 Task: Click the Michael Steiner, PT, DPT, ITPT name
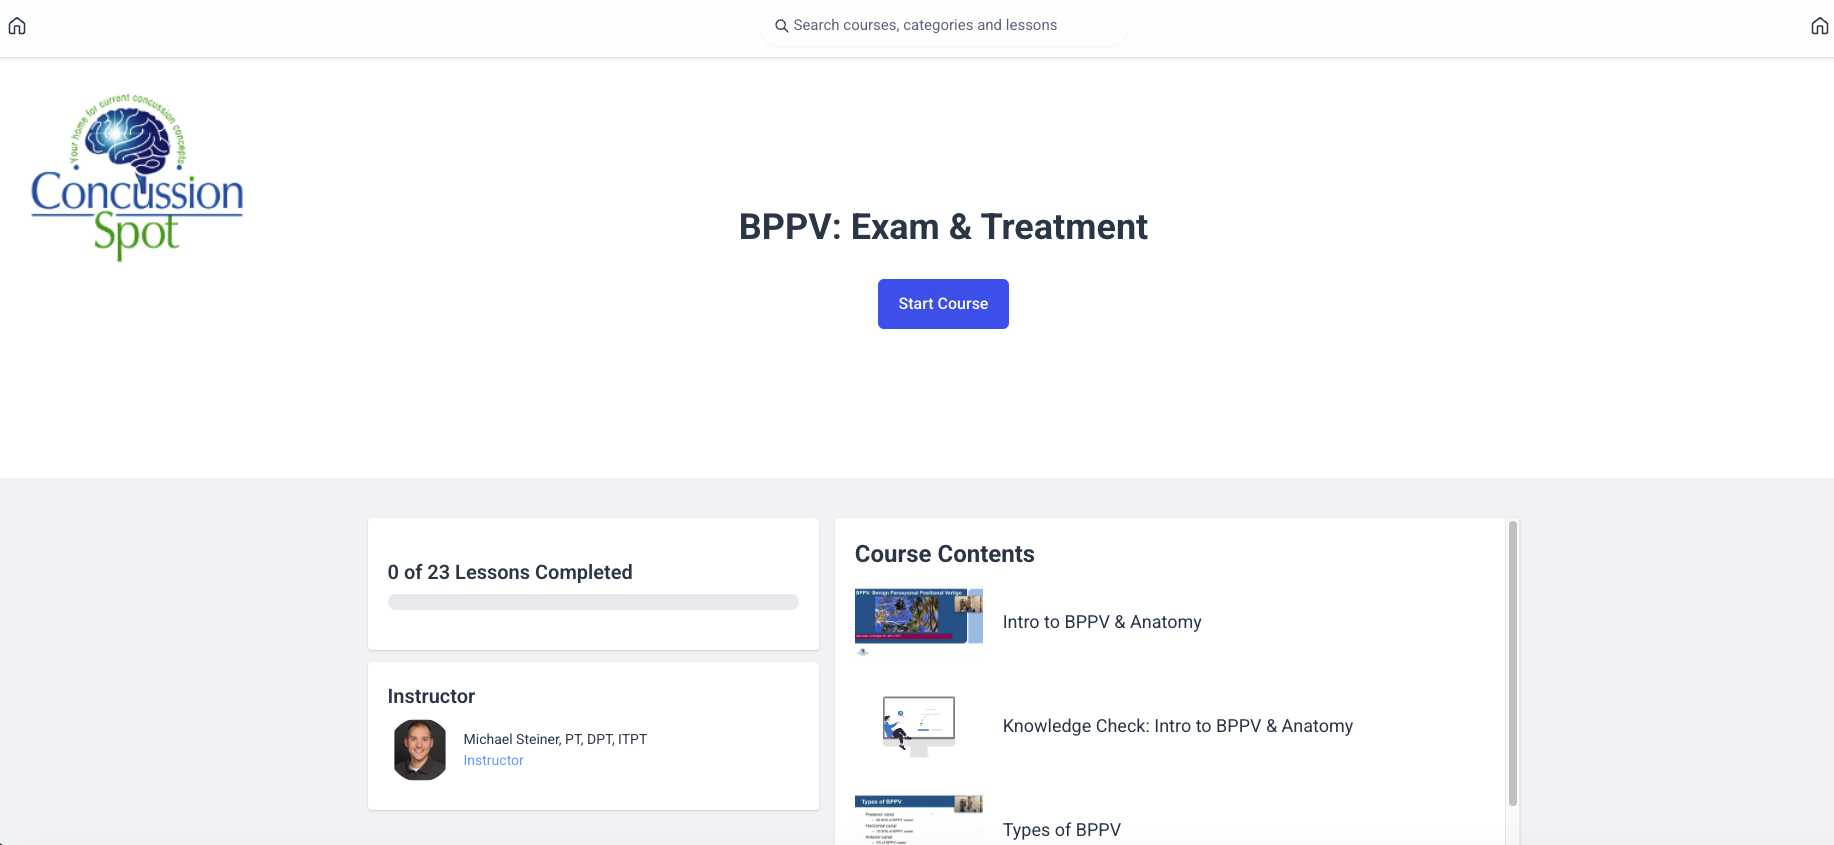click(x=555, y=739)
